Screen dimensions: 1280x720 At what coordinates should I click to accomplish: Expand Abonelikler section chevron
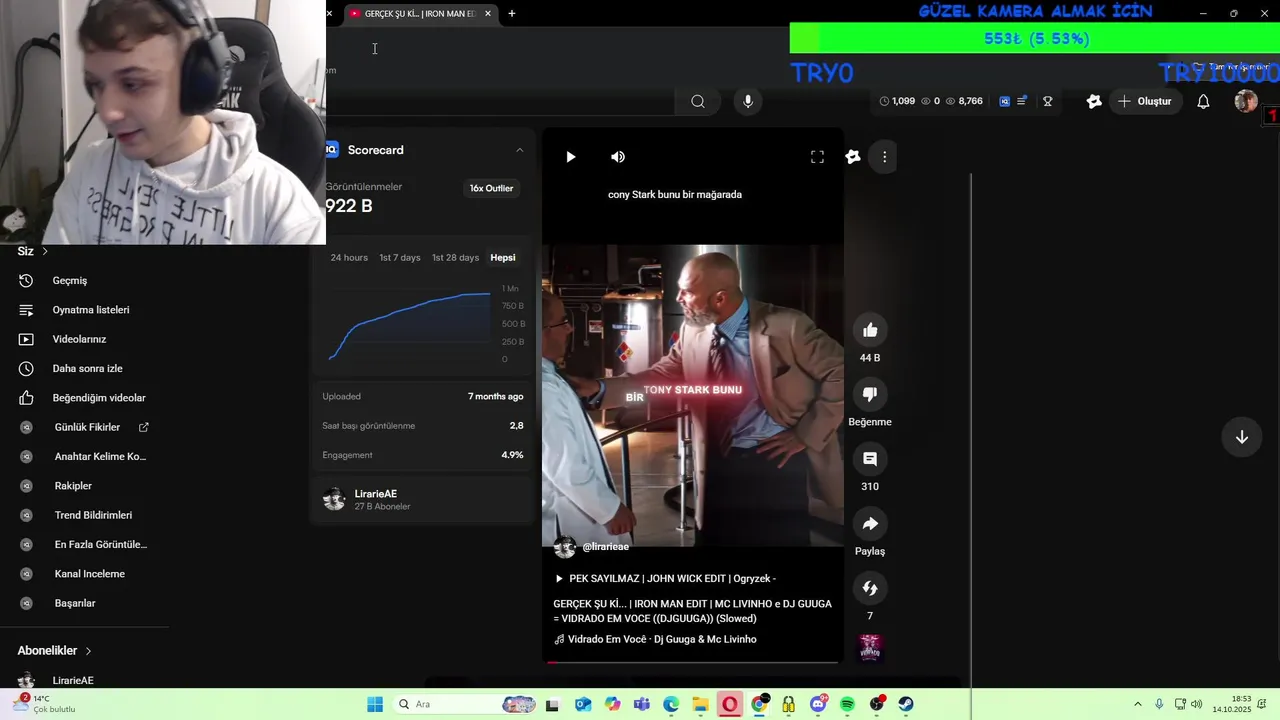(x=88, y=651)
